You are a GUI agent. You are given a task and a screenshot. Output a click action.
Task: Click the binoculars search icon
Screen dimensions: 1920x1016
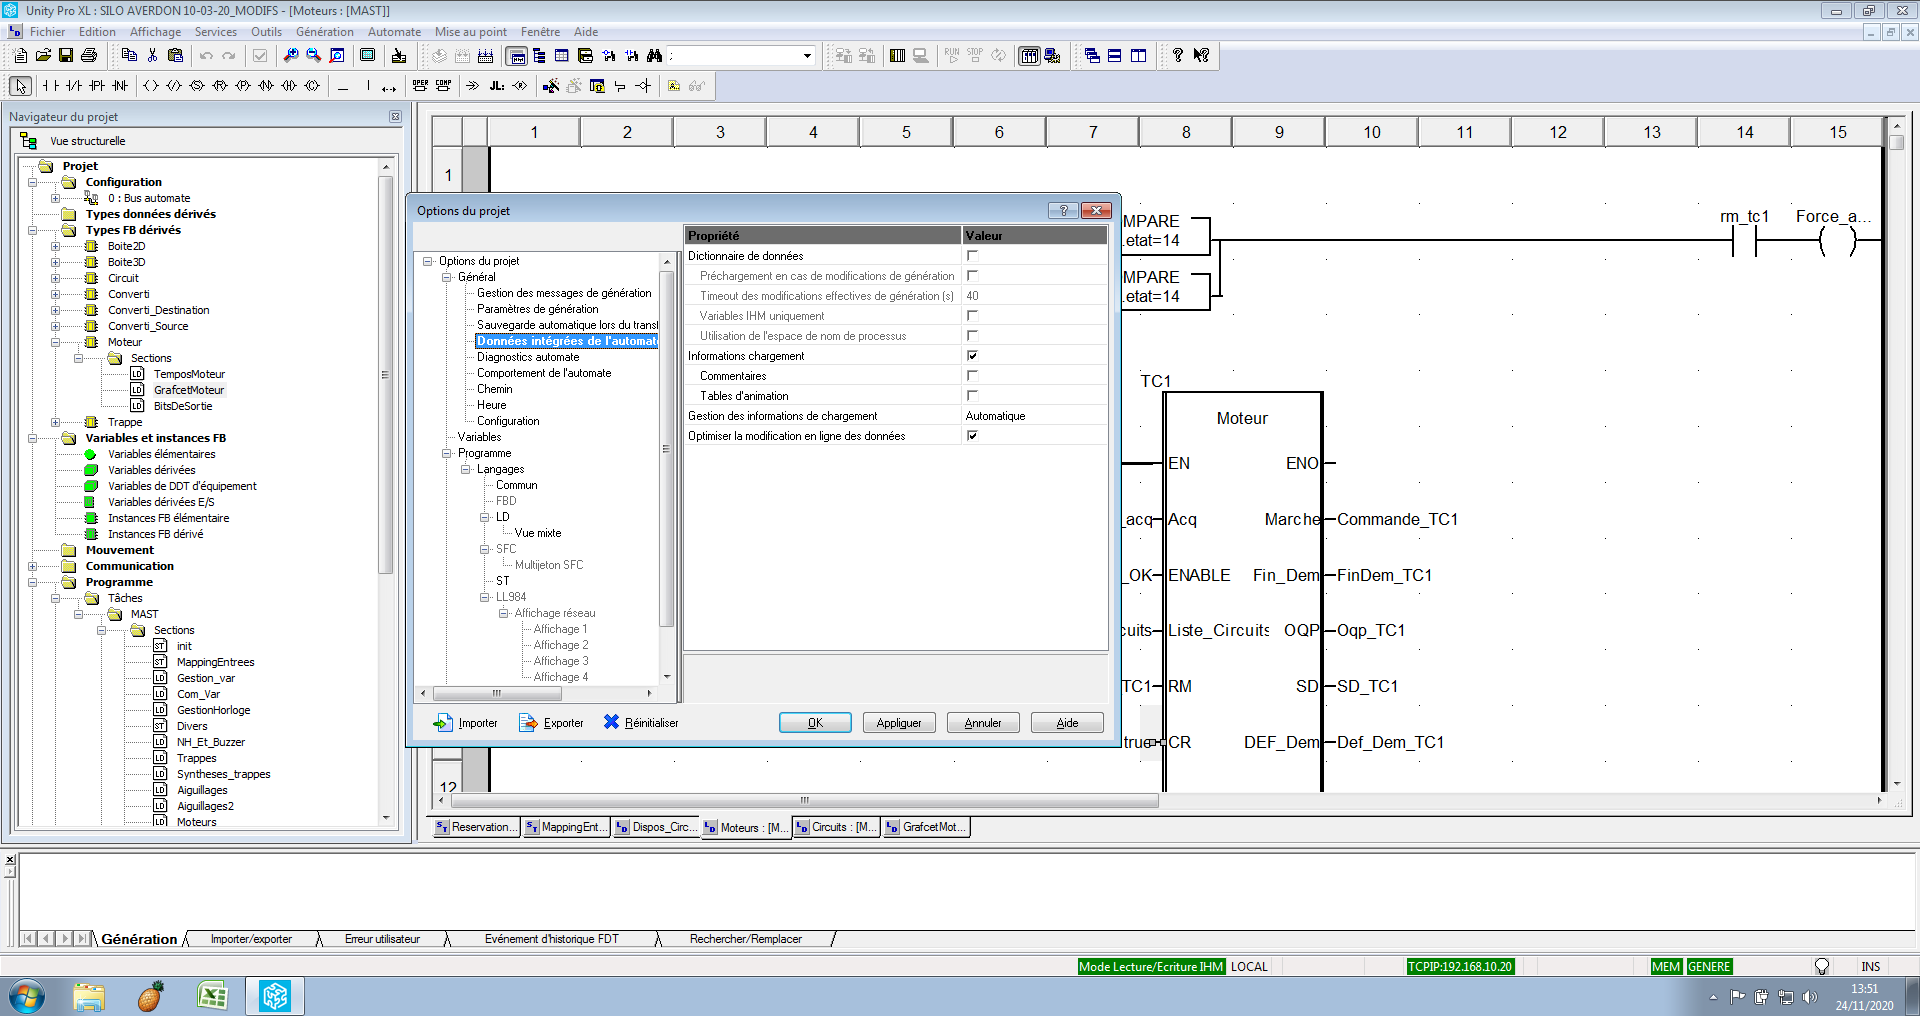click(654, 56)
